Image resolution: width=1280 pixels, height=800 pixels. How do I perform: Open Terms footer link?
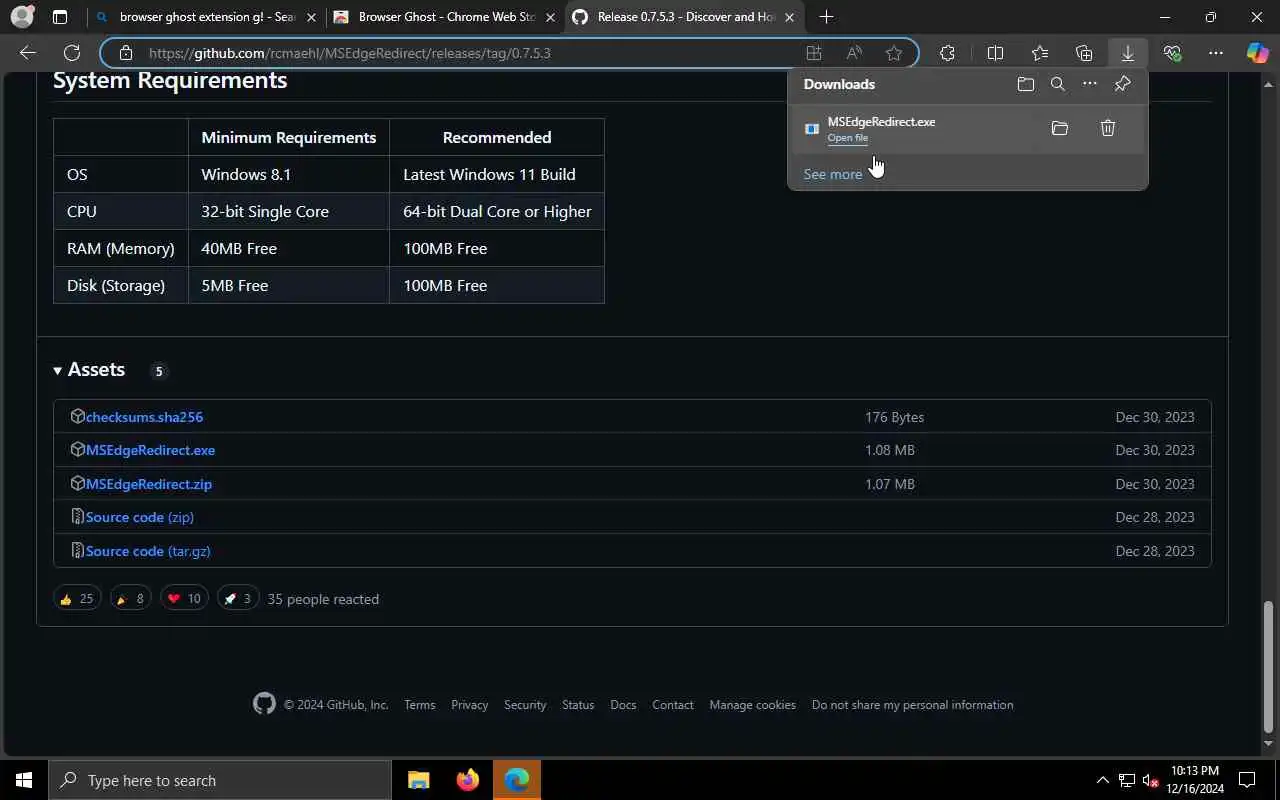coord(420,705)
